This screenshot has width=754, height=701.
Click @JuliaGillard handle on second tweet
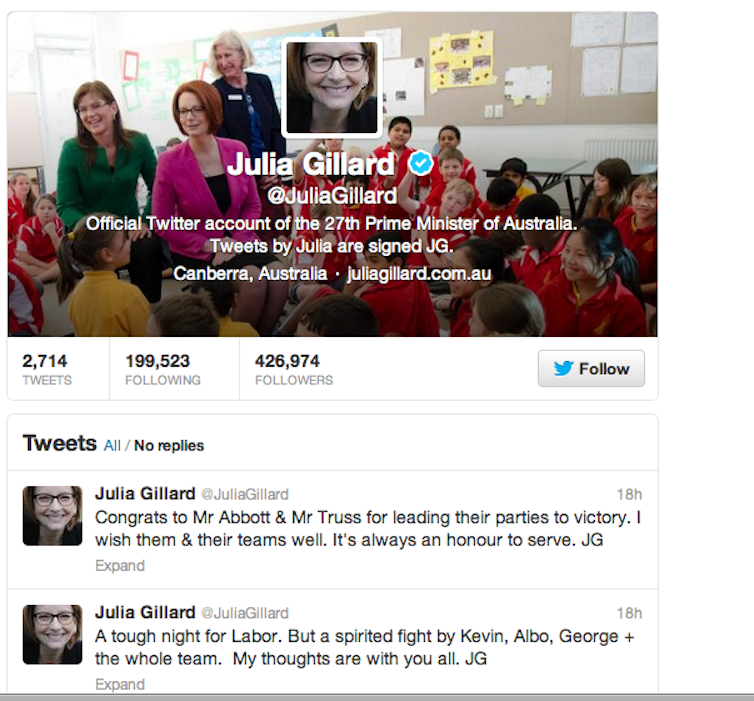(245, 613)
